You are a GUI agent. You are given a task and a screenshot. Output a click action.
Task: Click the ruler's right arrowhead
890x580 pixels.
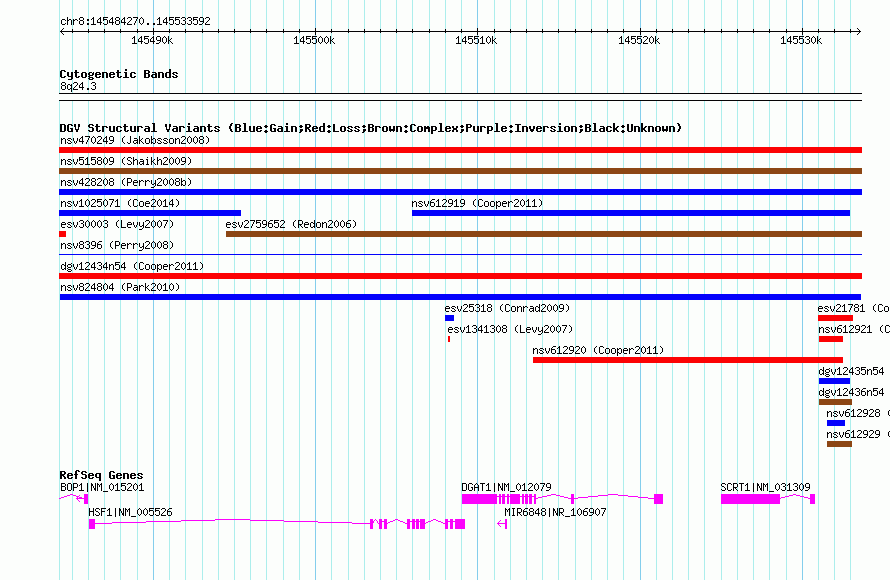tap(859, 31)
